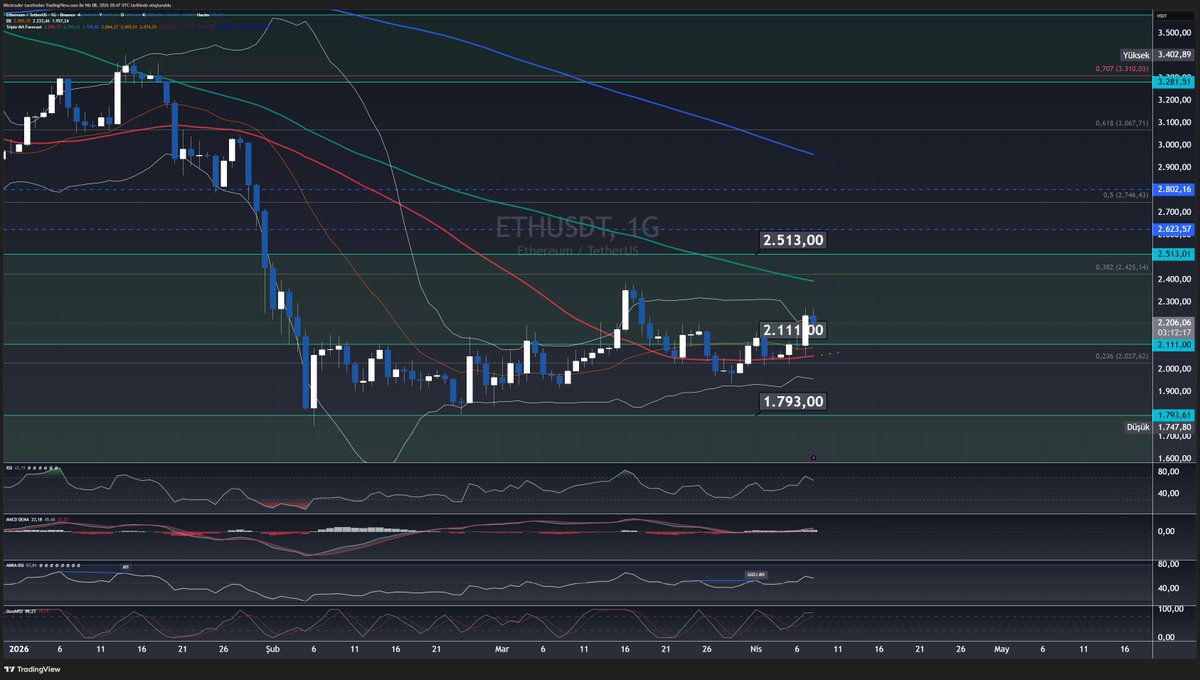Click the current price tag 2.206,06
This screenshot has height=680, width=1200.
click(x=1173, y=323)
